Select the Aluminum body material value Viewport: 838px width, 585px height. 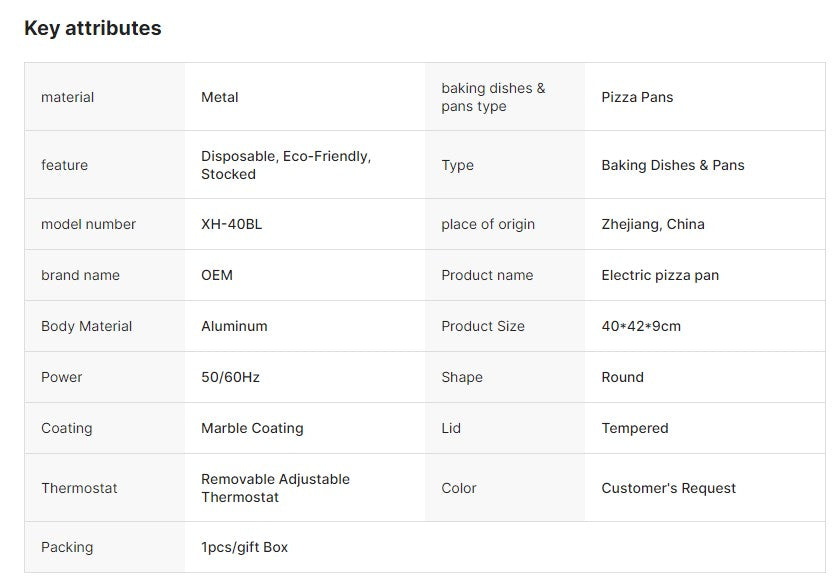234,326
